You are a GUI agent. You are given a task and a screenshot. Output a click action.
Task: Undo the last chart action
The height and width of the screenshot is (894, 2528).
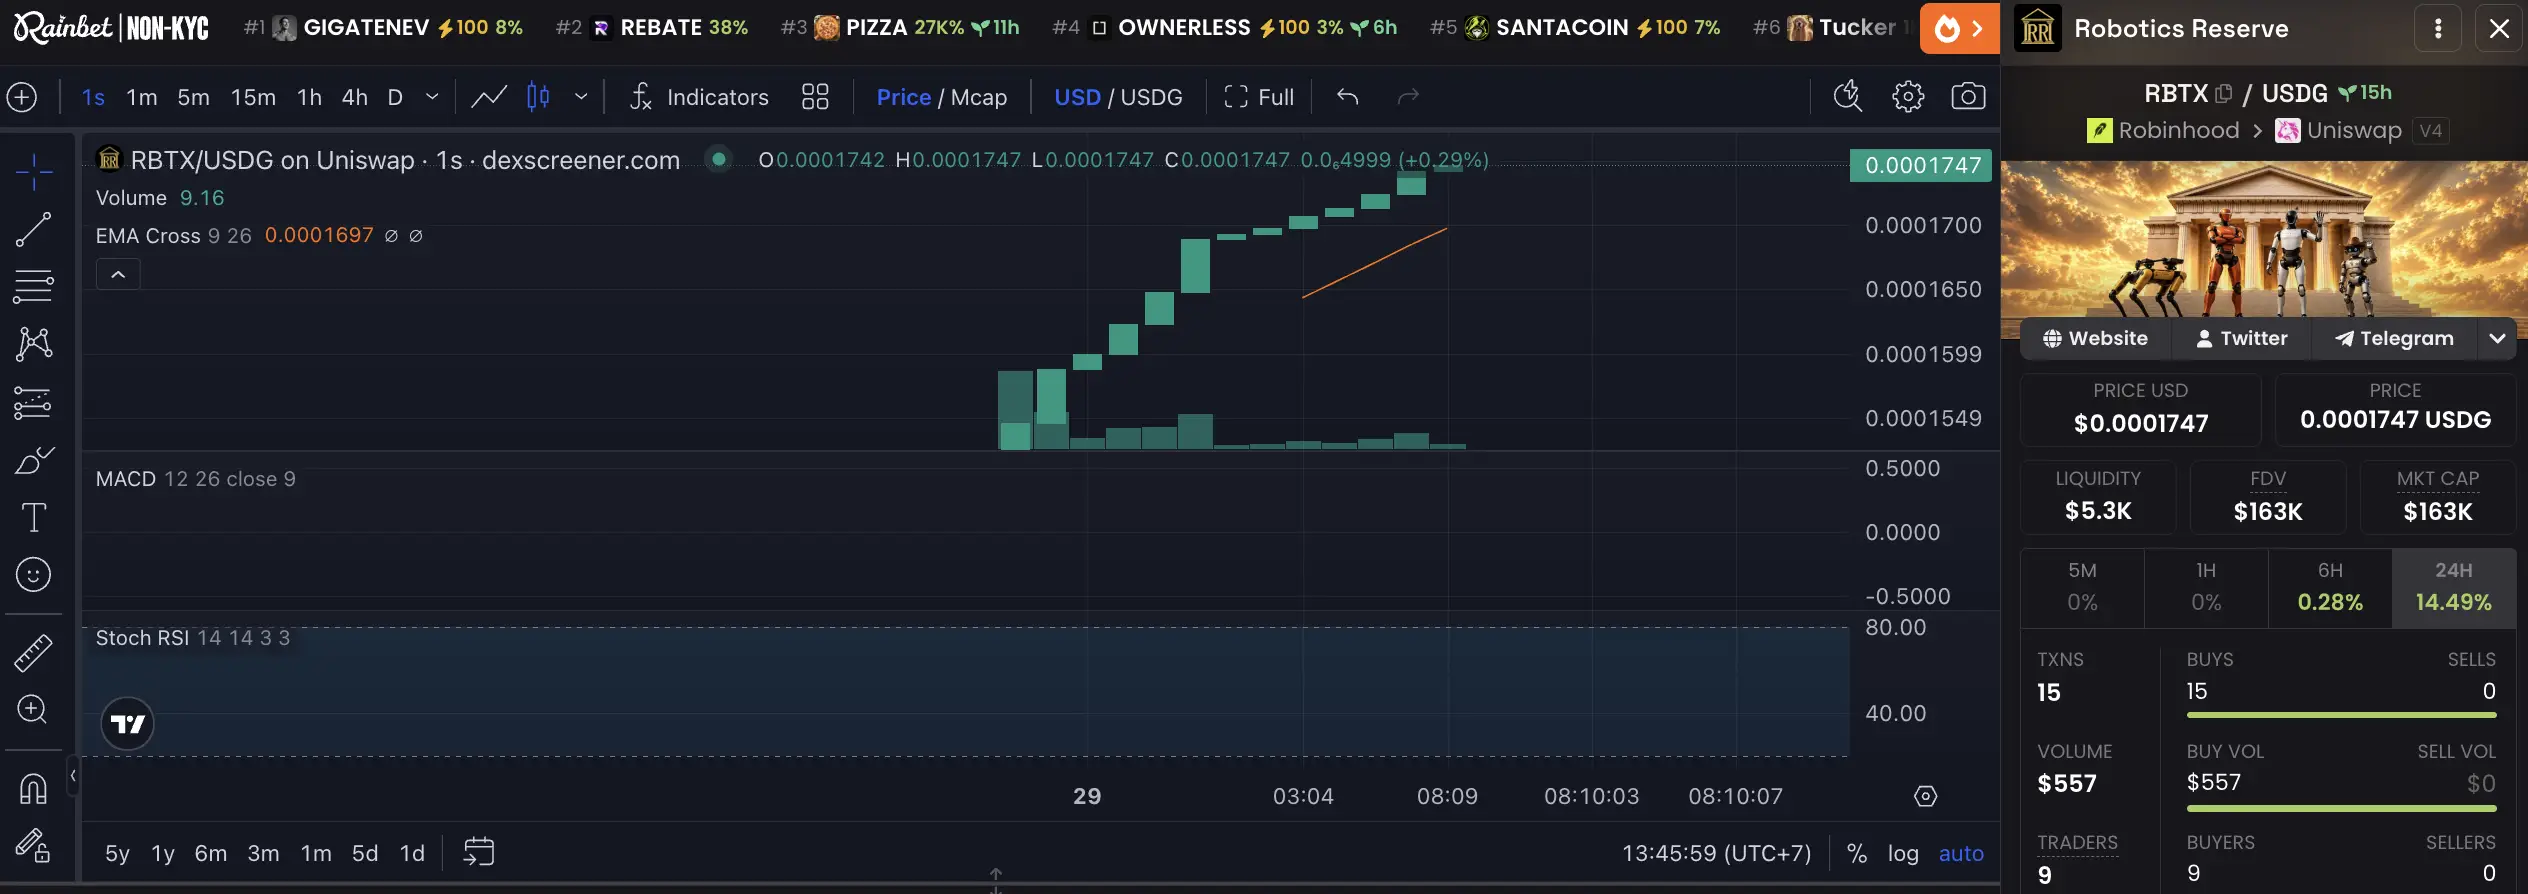pos(1347,97)
